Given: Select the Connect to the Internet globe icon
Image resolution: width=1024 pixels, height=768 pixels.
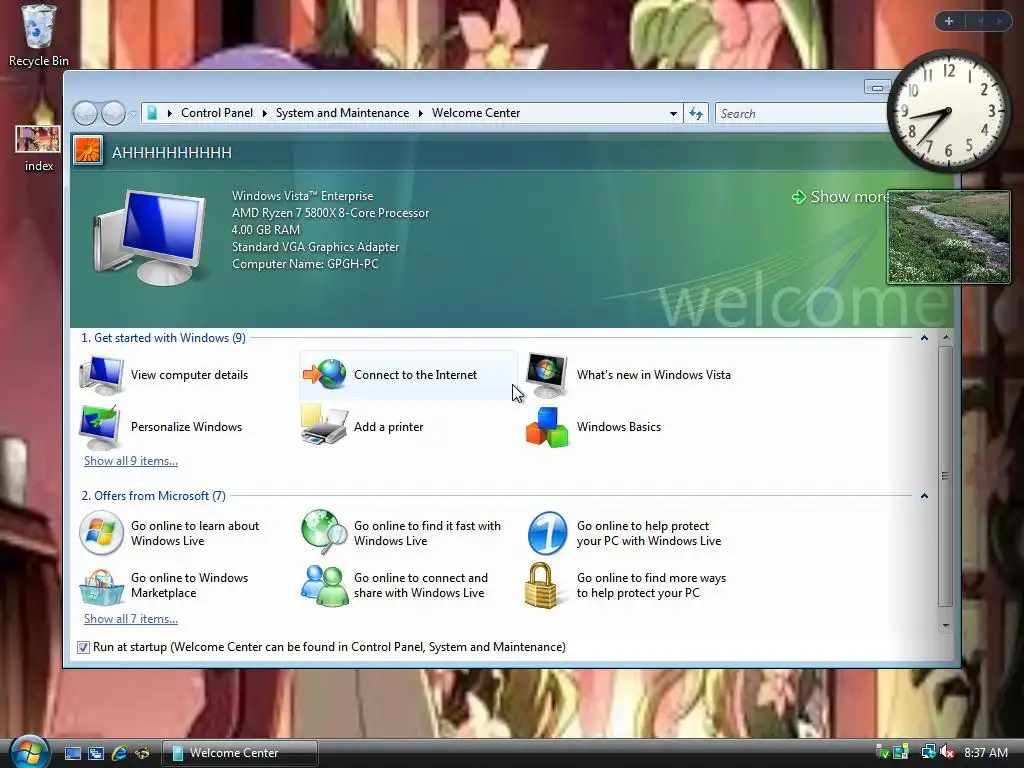Looking at the screenshot, I should [x=325, y=374].
